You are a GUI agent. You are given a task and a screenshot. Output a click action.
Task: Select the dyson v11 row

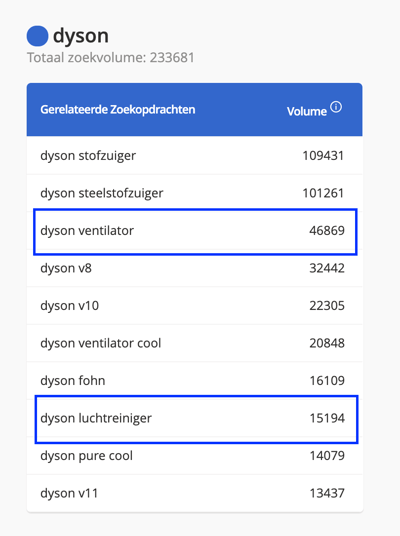195,493
